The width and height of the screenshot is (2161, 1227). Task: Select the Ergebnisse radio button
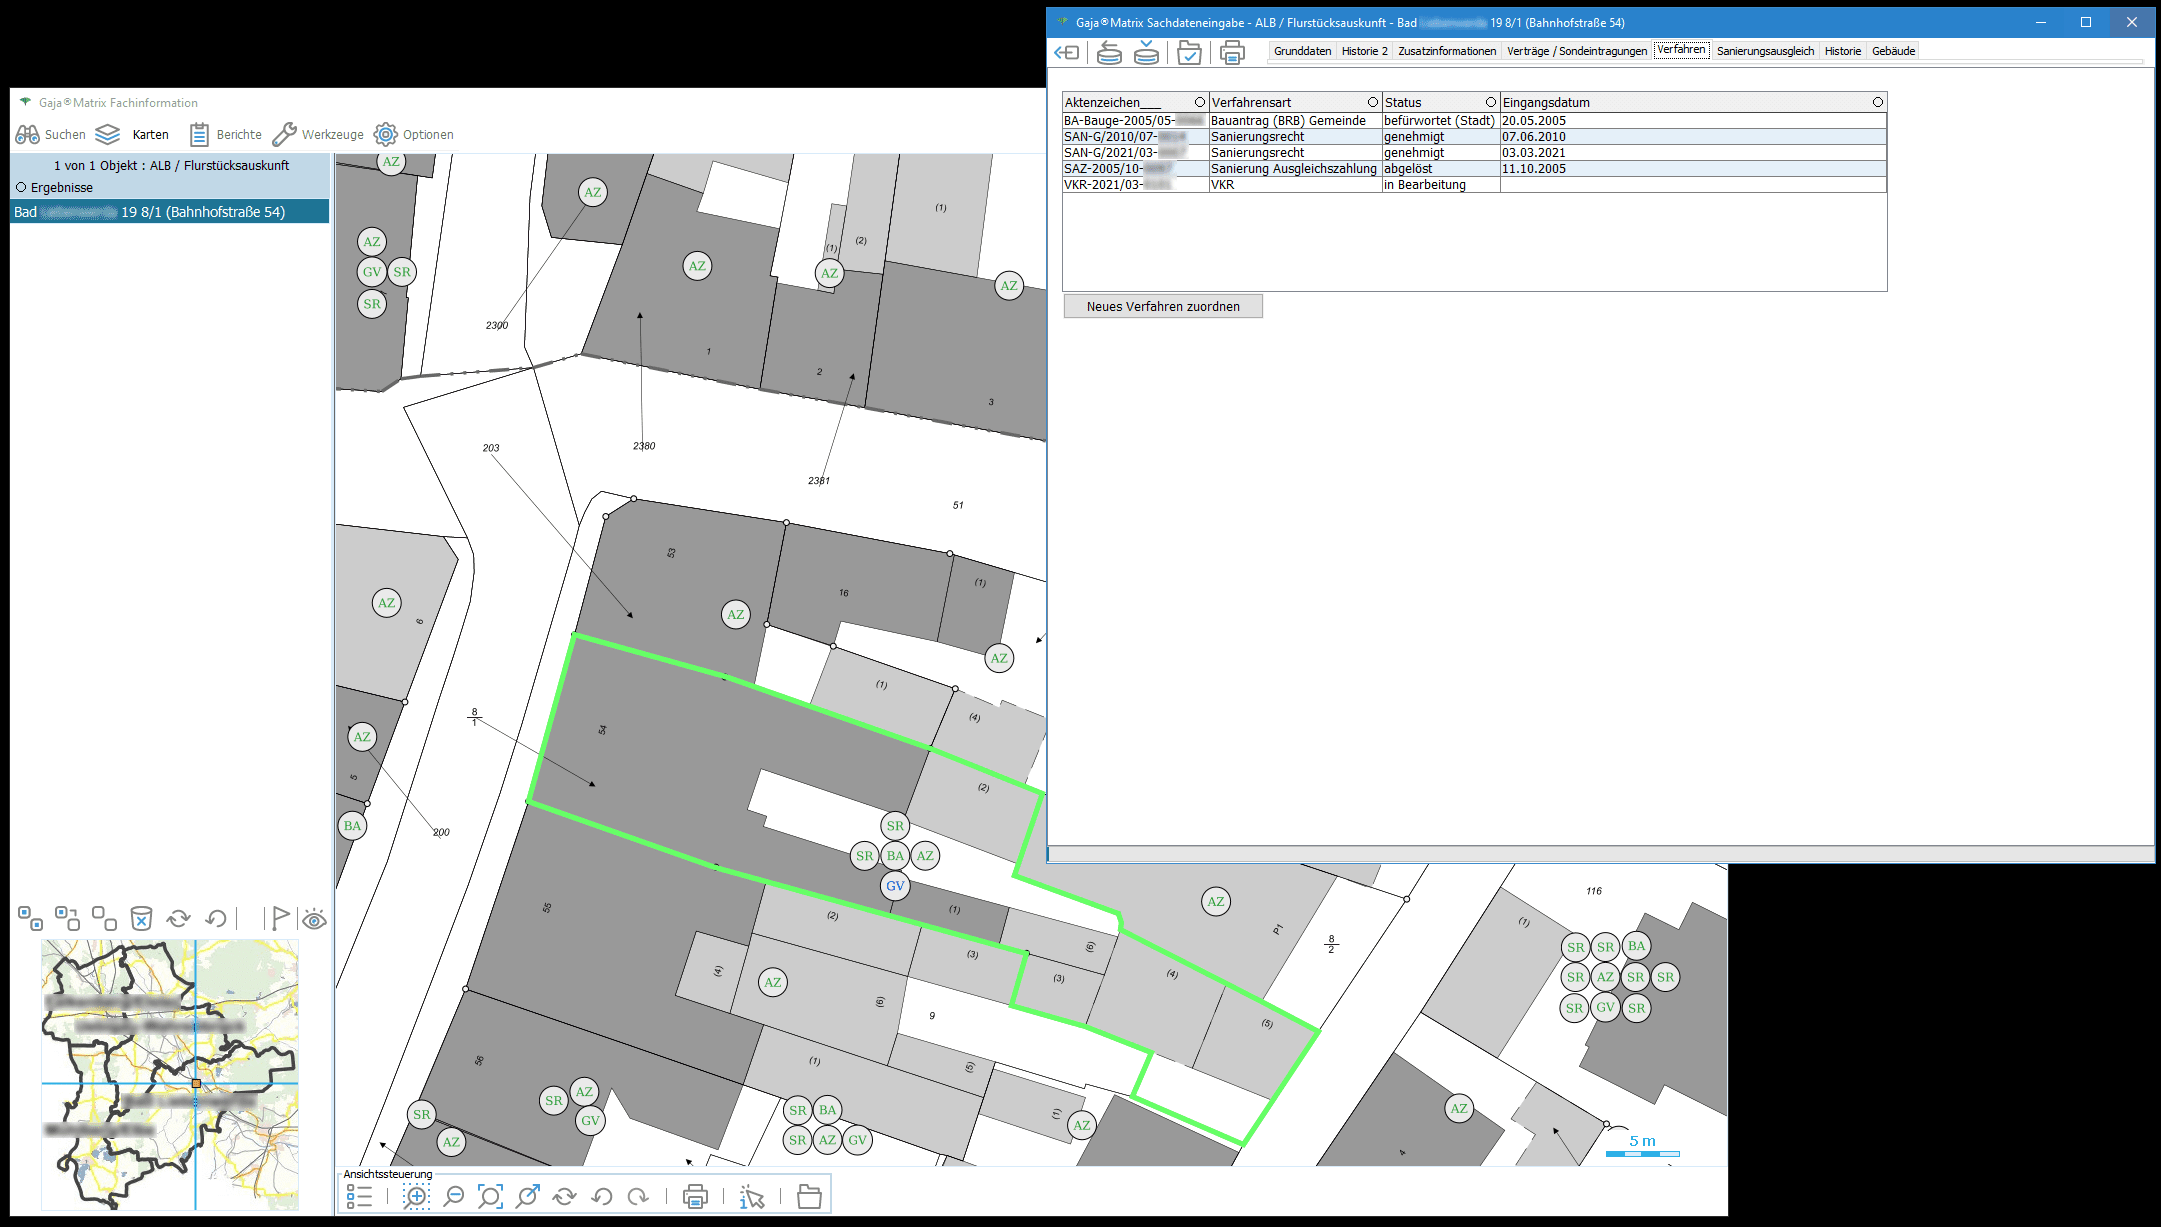(x=21, y=187)
